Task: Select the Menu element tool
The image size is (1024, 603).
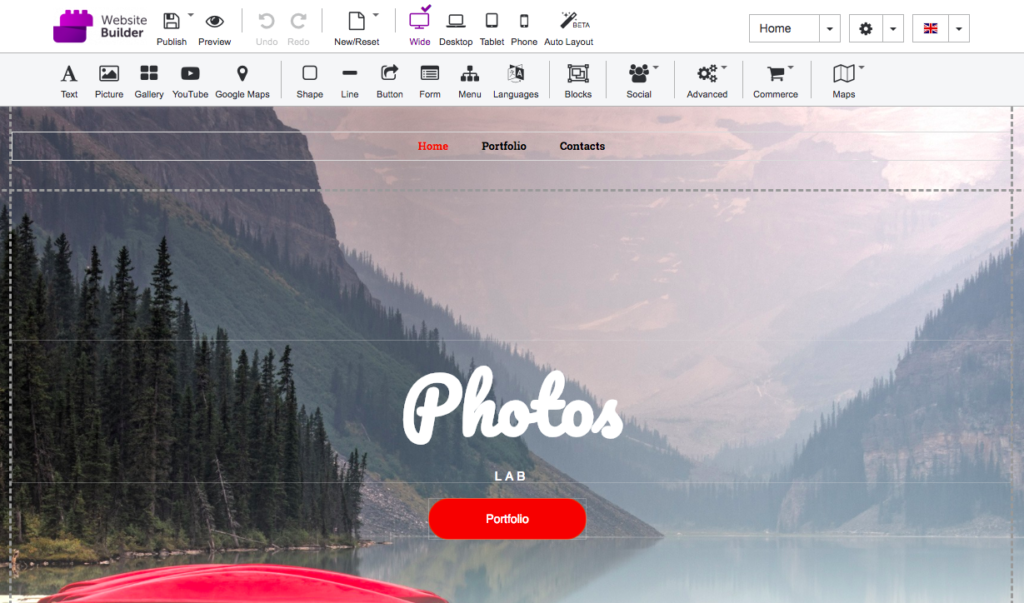Action: (470, 81)
